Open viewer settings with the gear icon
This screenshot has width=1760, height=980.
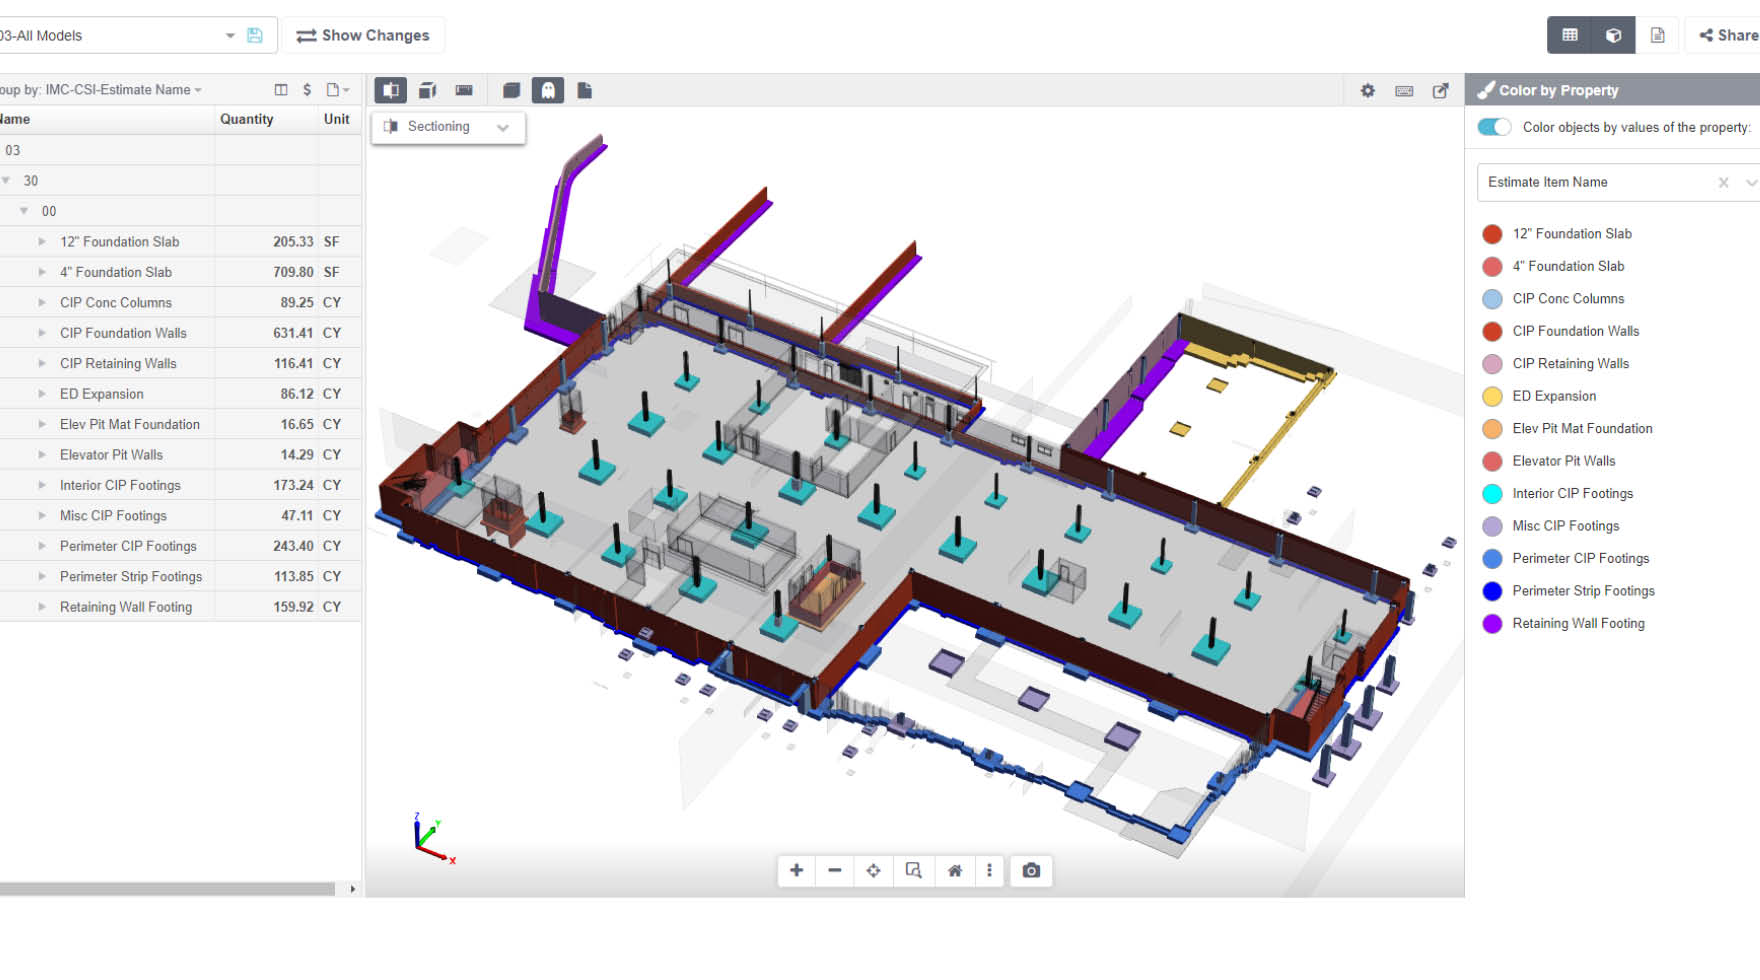click(1367, 90)
